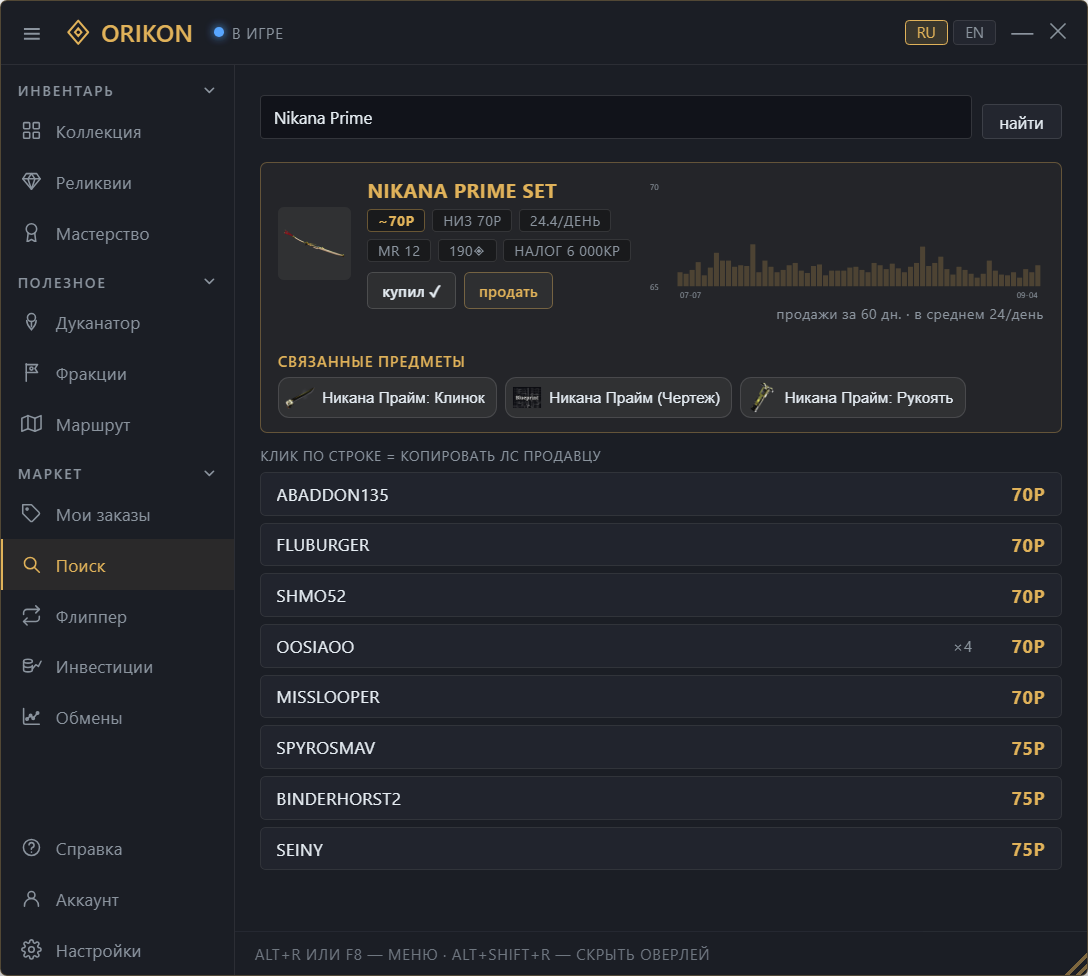
Task: Collapse the ПОЛЕЗНОЕ section chevron
Action: [209, 282]
